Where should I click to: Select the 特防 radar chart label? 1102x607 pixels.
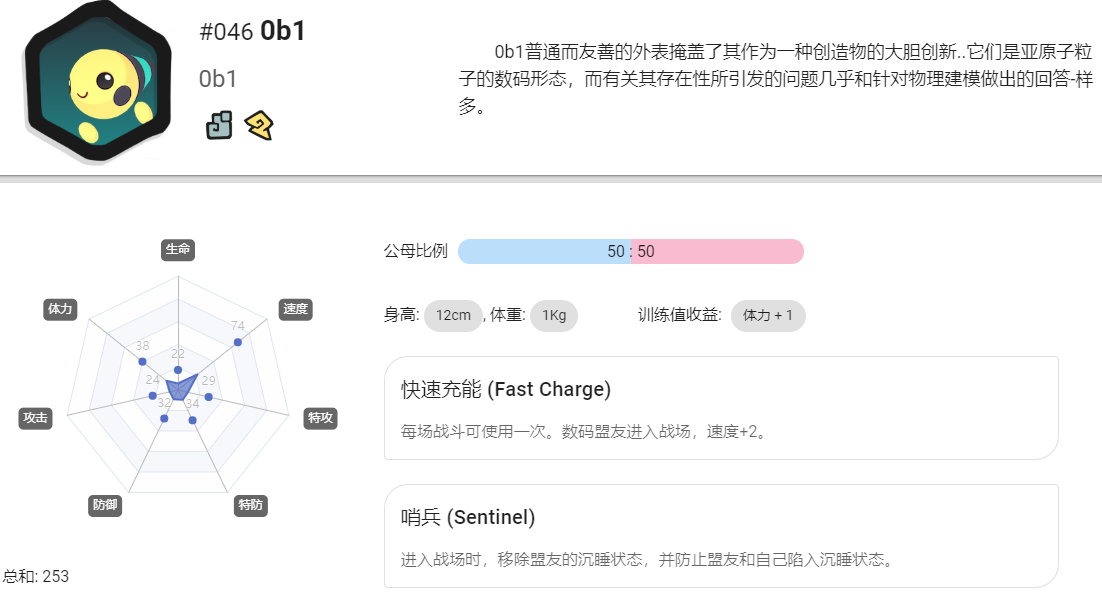251,505
